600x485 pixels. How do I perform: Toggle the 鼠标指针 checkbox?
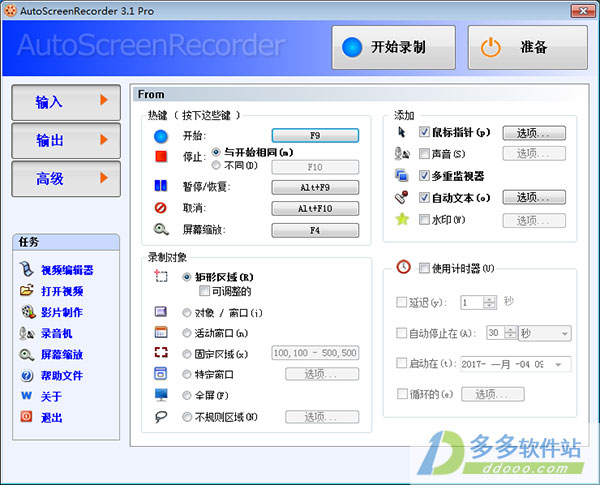(424, 132)
